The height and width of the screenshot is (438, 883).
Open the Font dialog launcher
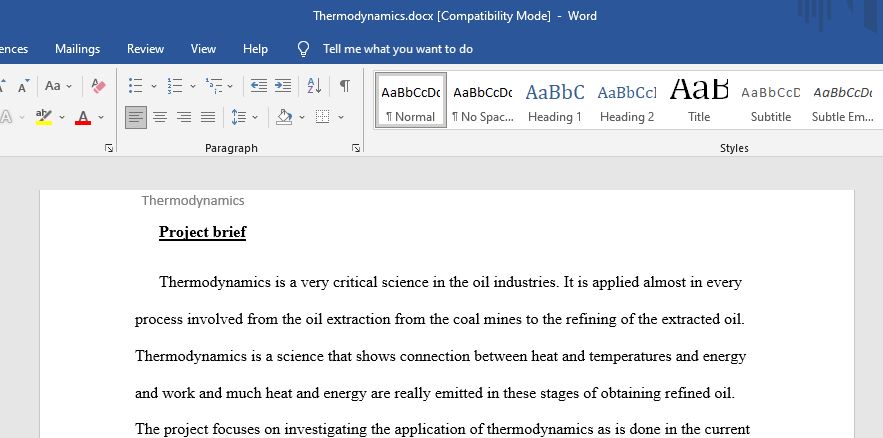point(109,148)
